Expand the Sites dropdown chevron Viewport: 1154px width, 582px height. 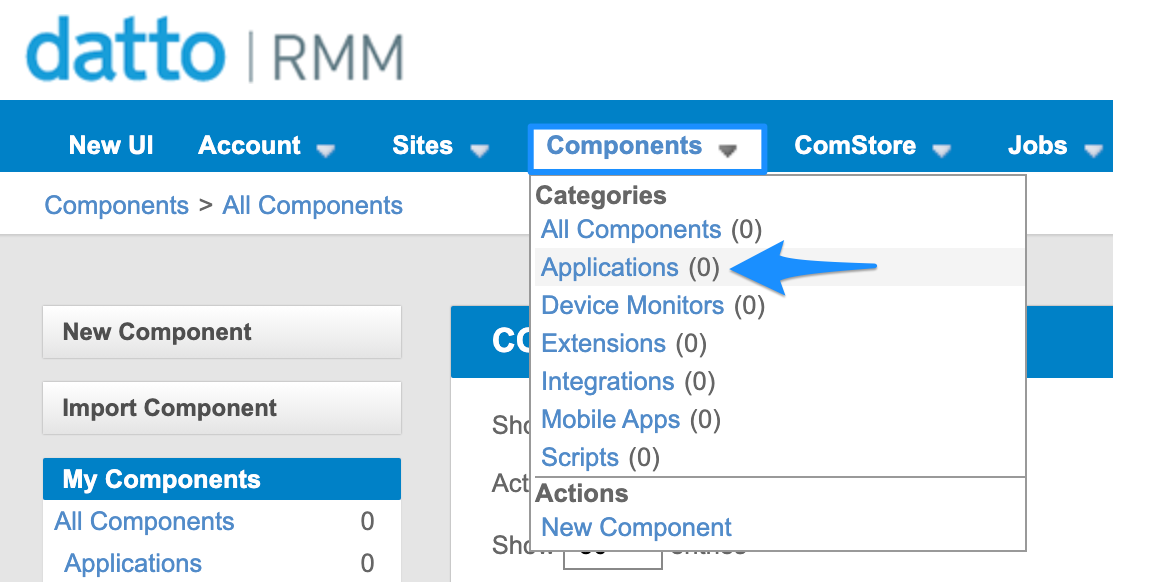click(x=481, y=149)
